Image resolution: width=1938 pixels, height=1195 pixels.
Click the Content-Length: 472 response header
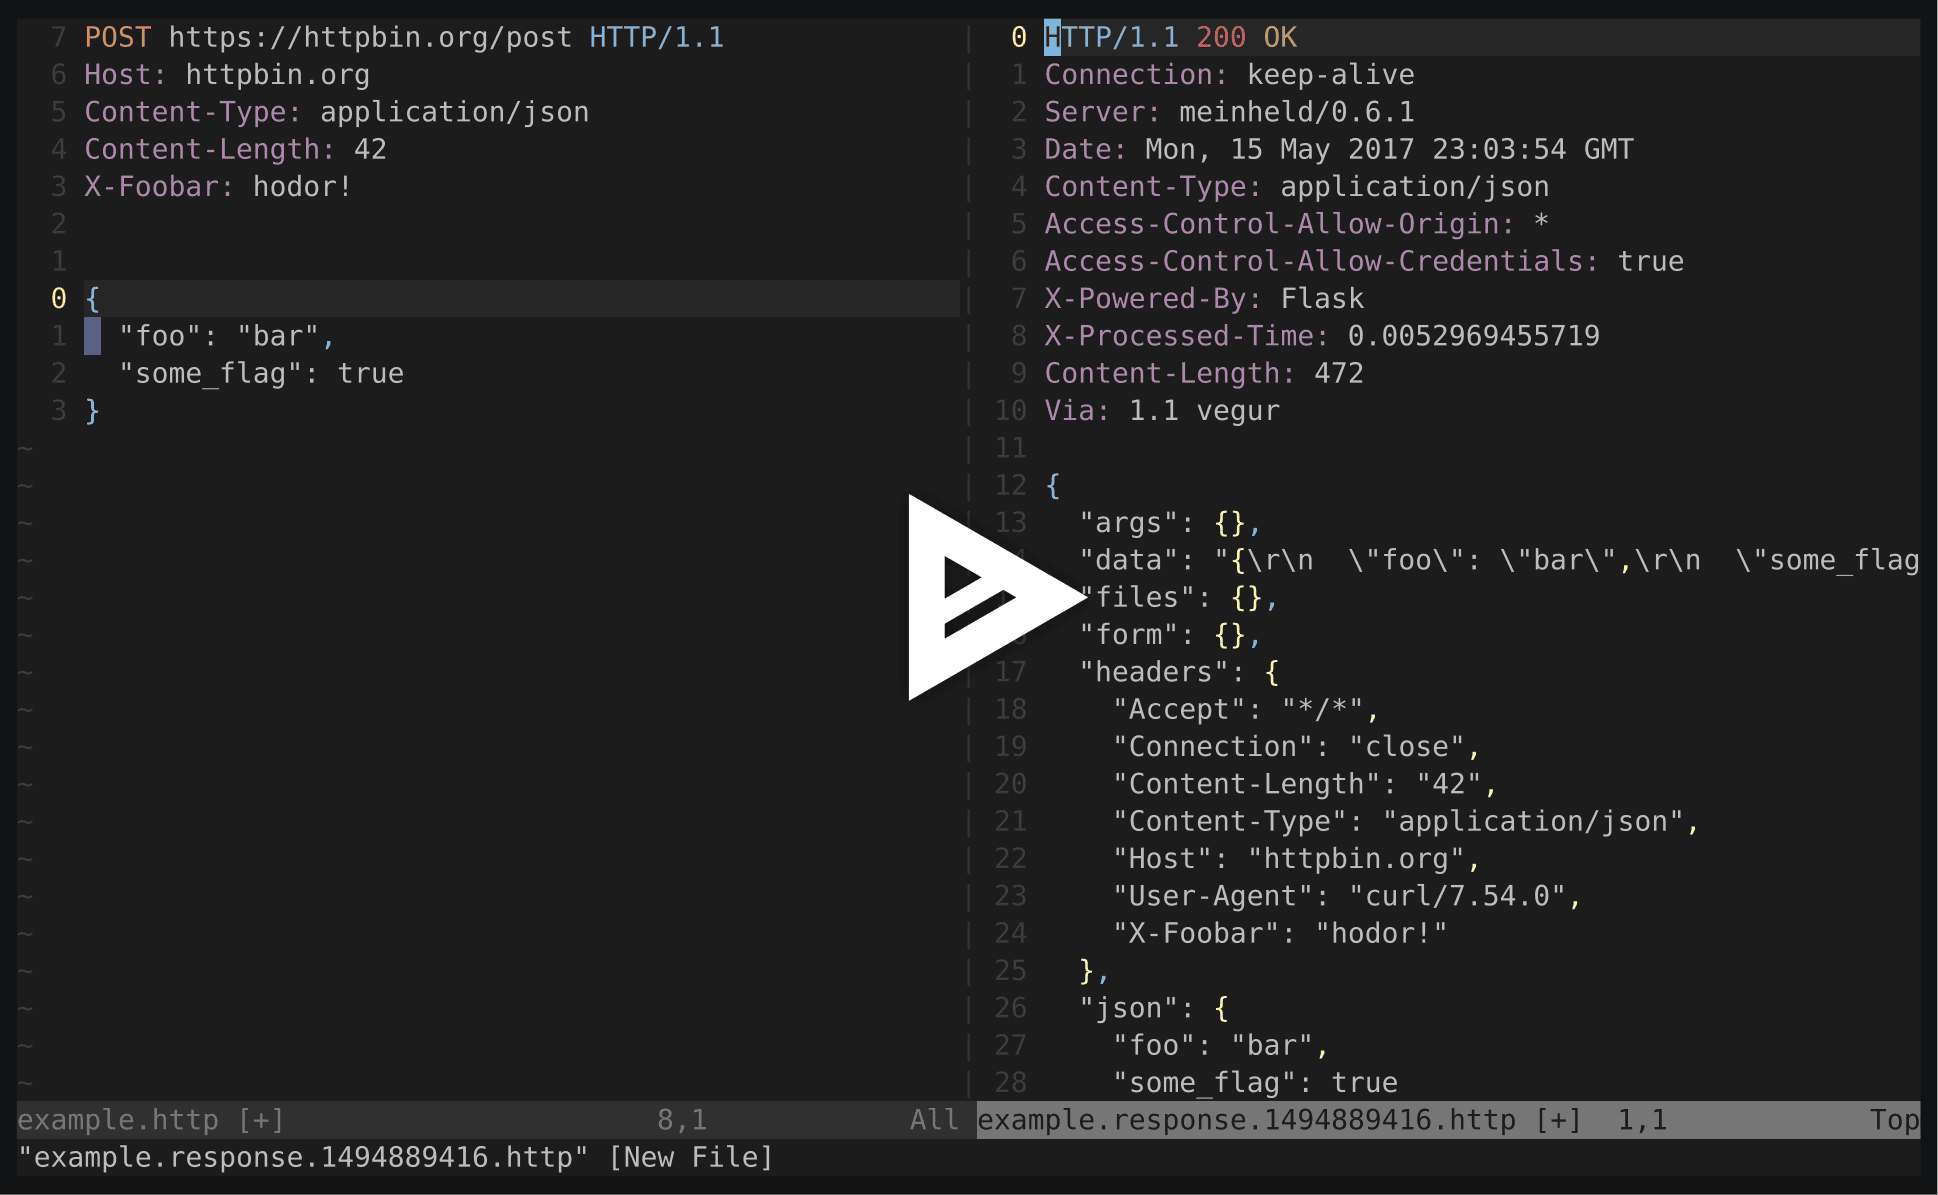(x=1203, y=373)
